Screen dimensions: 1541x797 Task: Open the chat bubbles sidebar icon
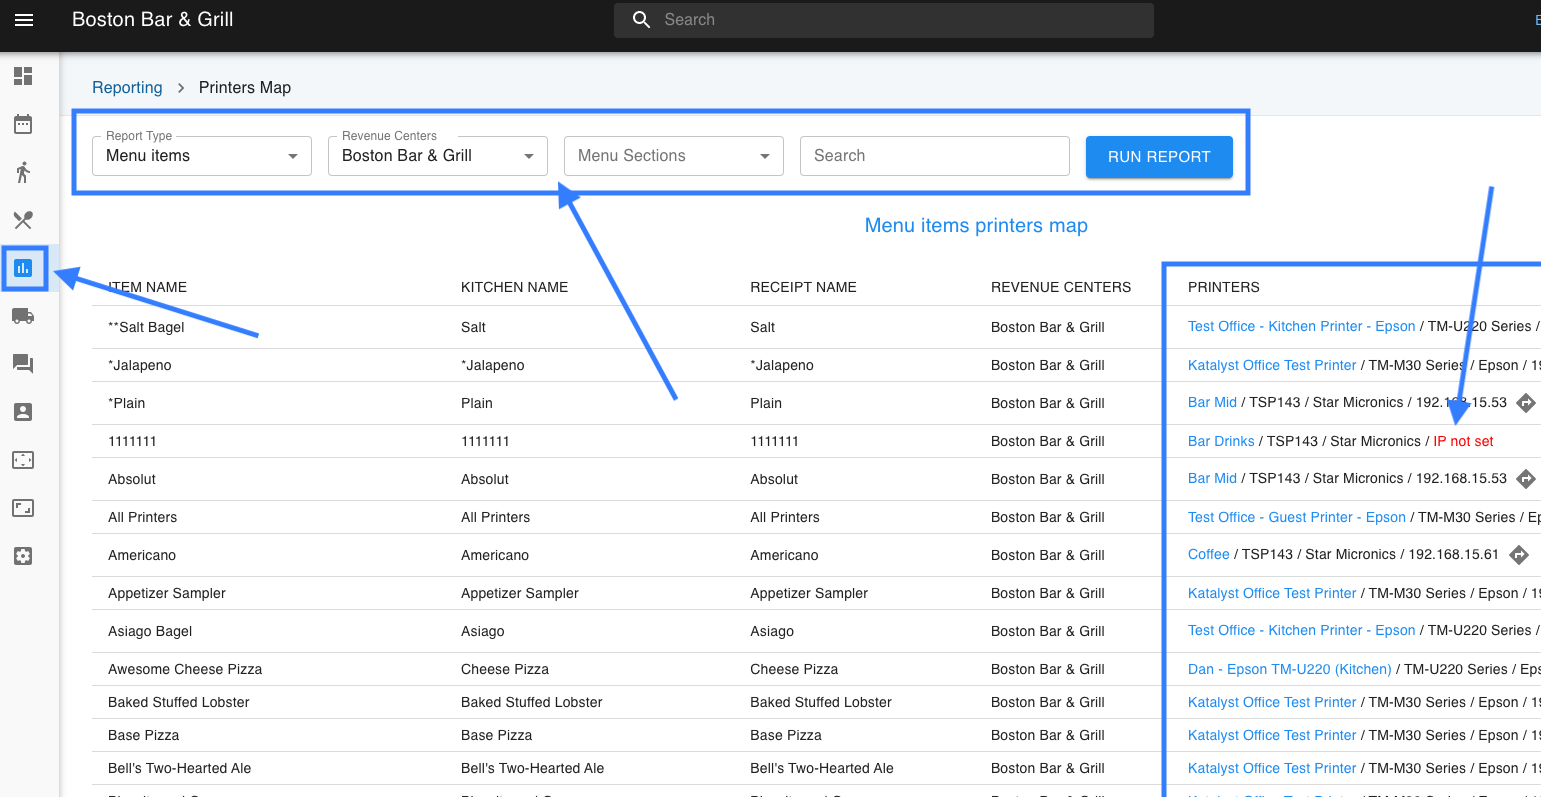(x=23, y=364)
